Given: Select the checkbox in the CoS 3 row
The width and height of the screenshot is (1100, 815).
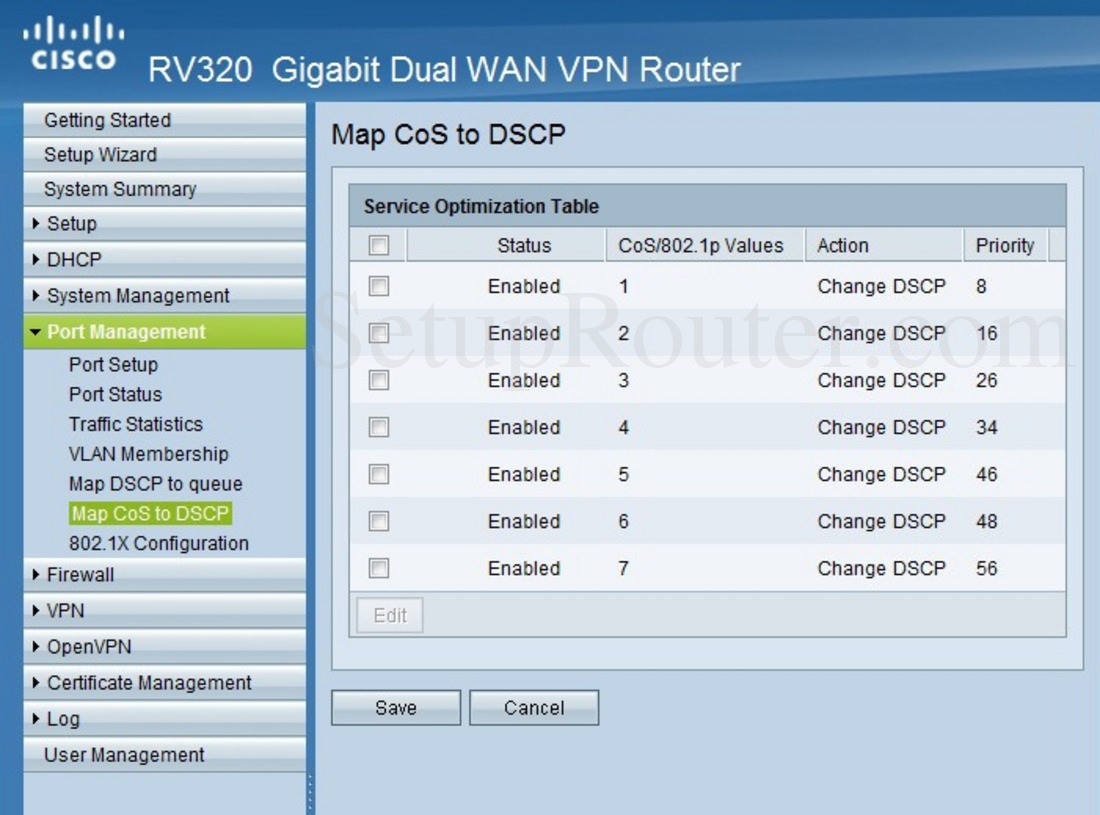Looking at the screenshot, I should 379,380.
